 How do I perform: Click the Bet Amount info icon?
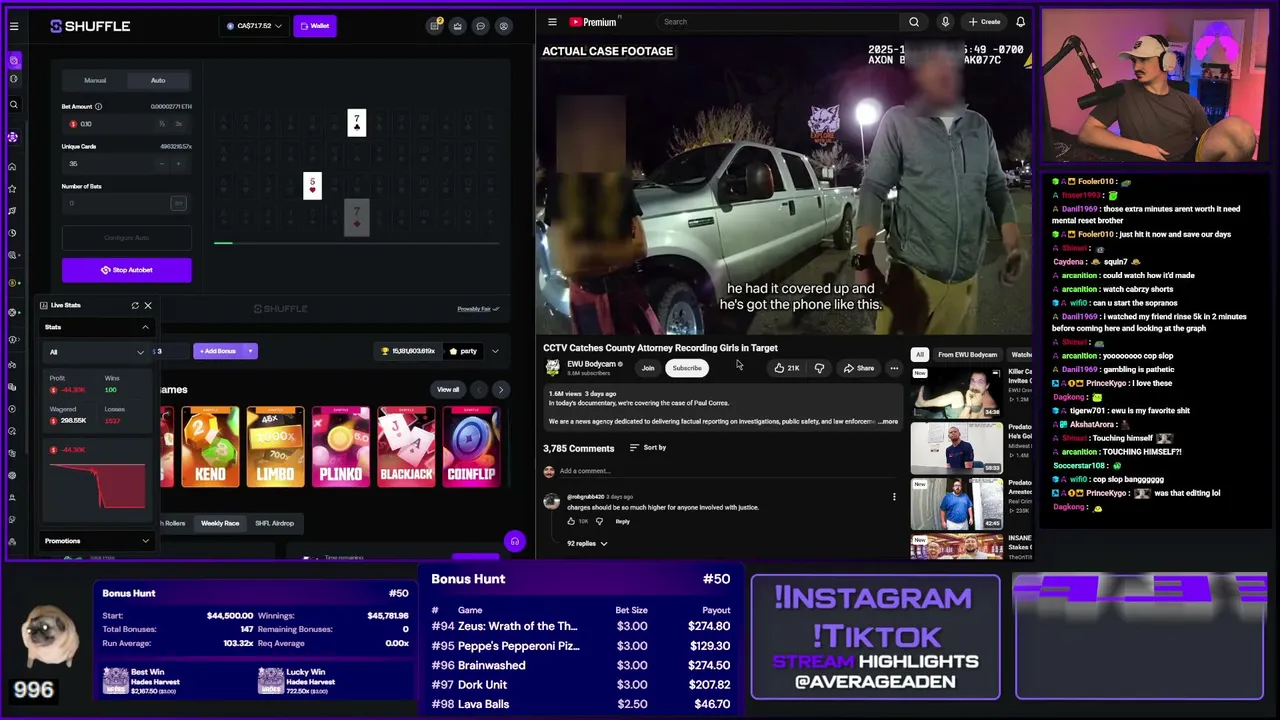(x=98, y=106)
